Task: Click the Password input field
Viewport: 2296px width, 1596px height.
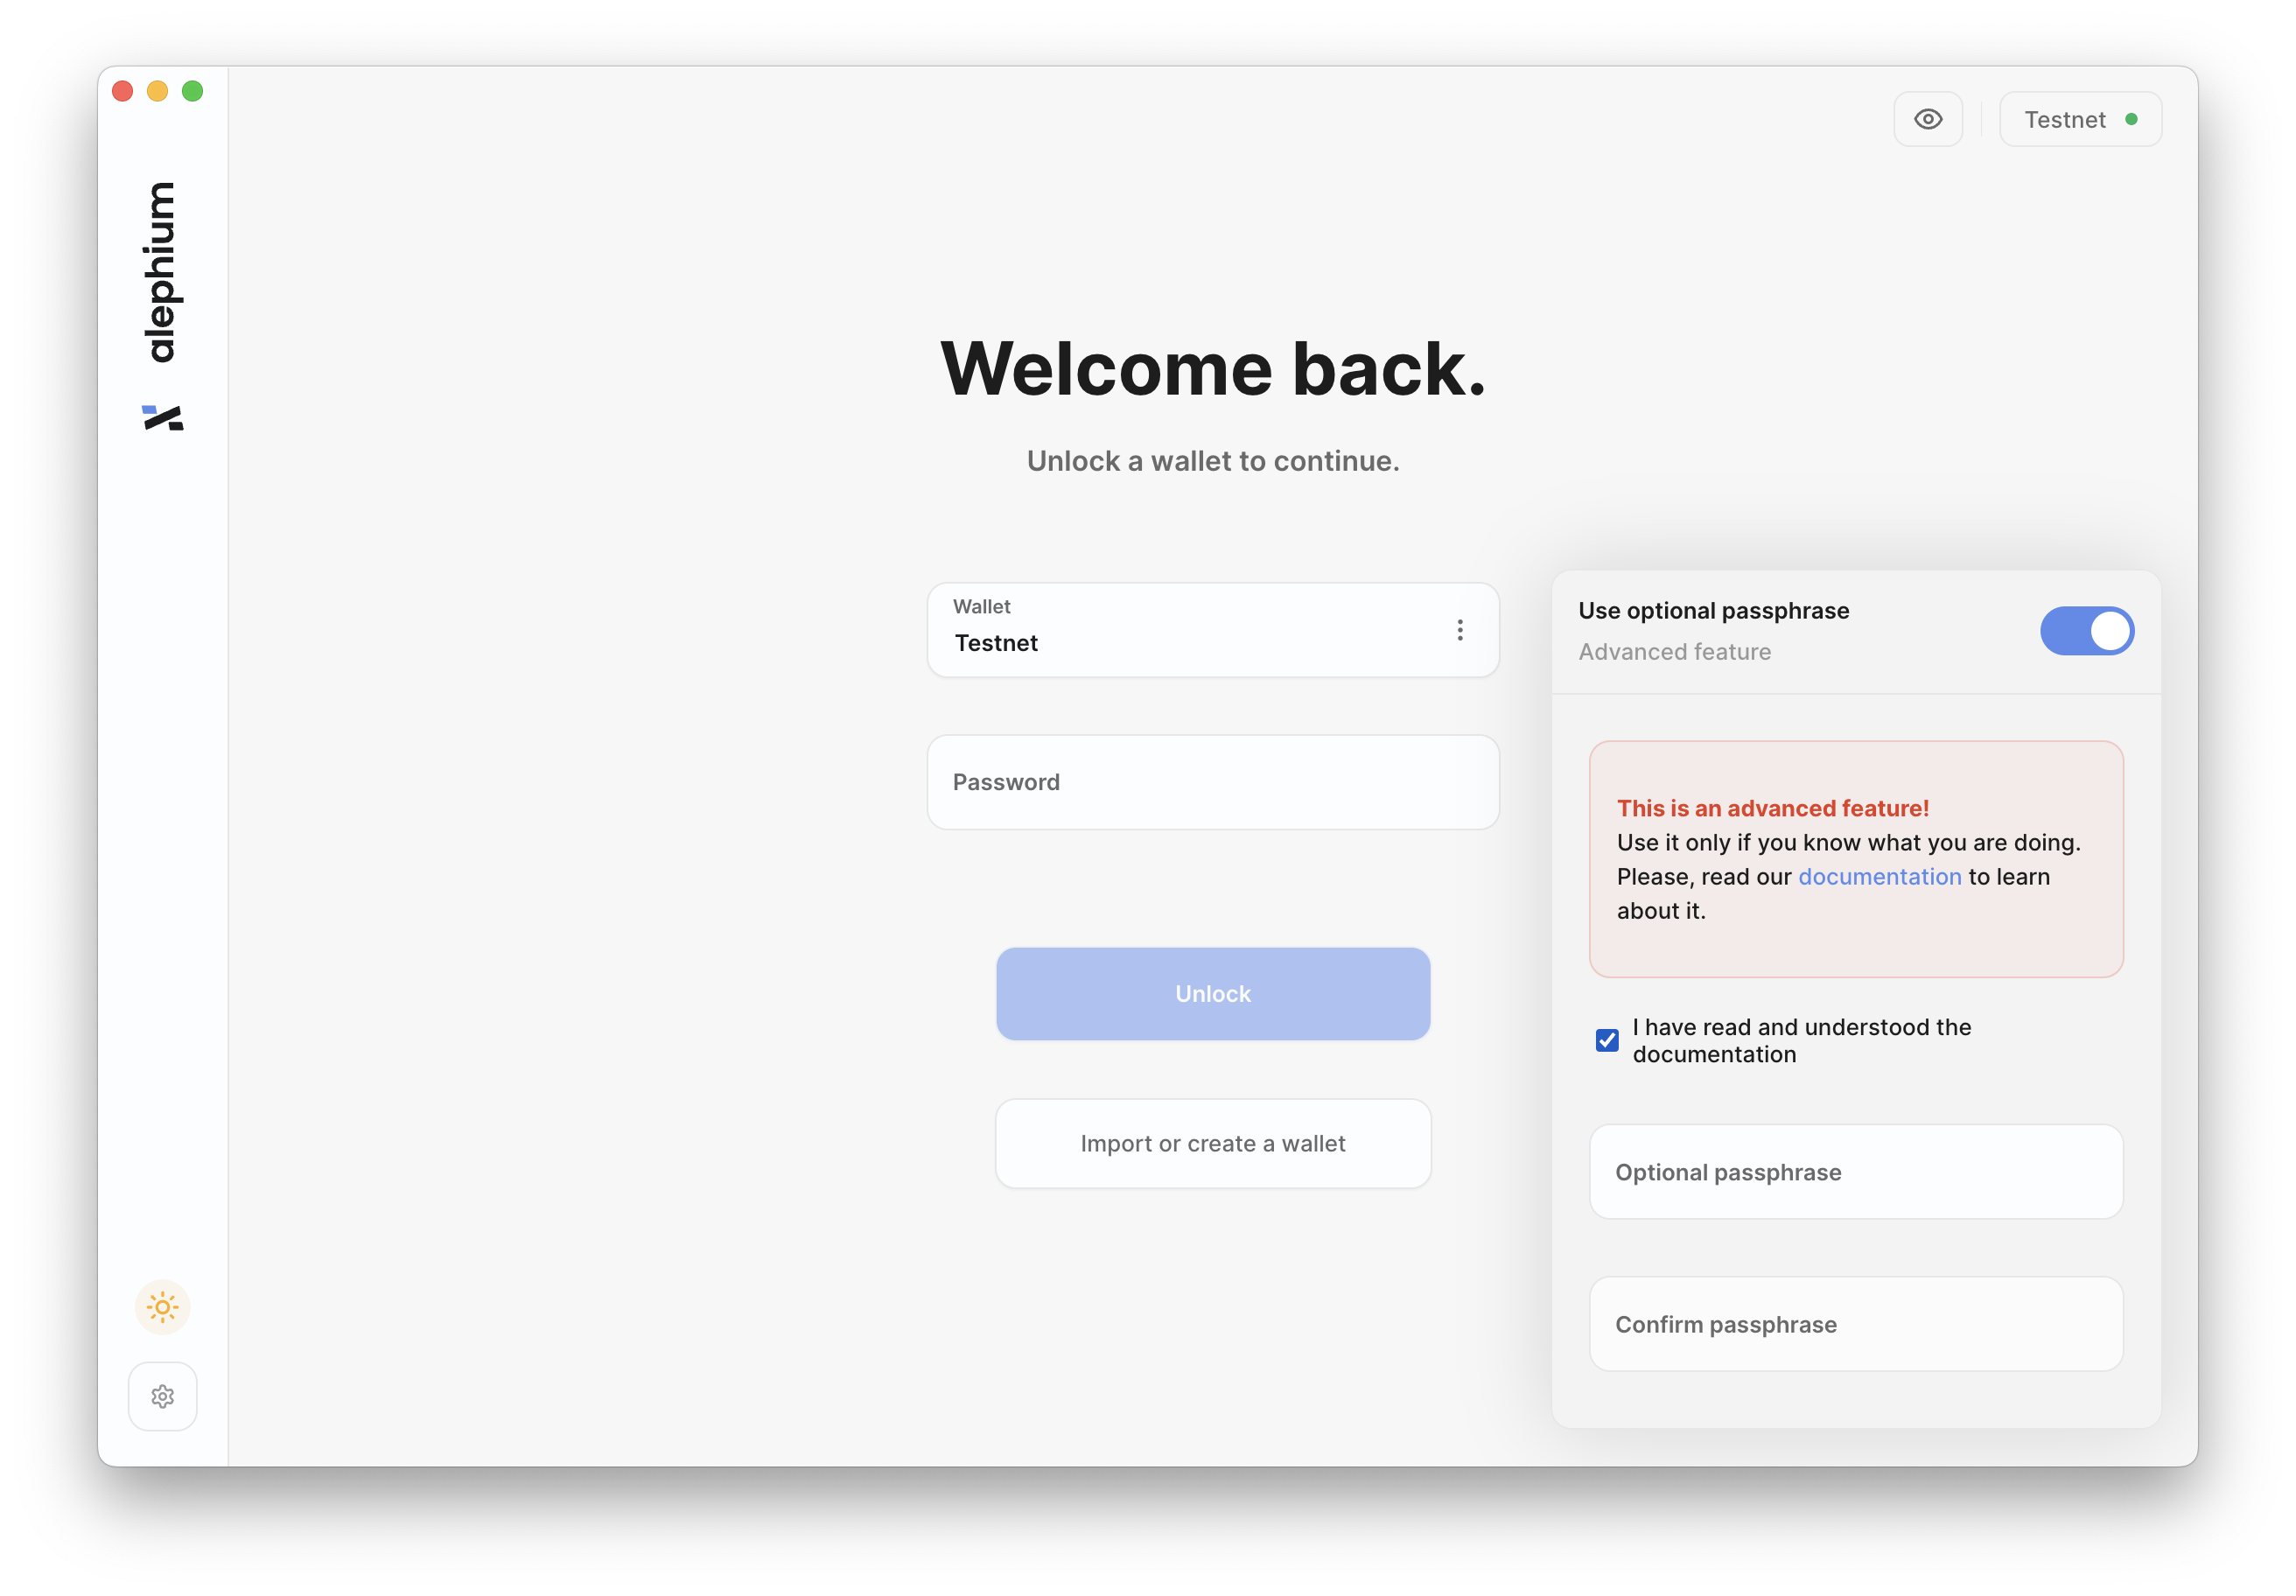Action: 1211,781
